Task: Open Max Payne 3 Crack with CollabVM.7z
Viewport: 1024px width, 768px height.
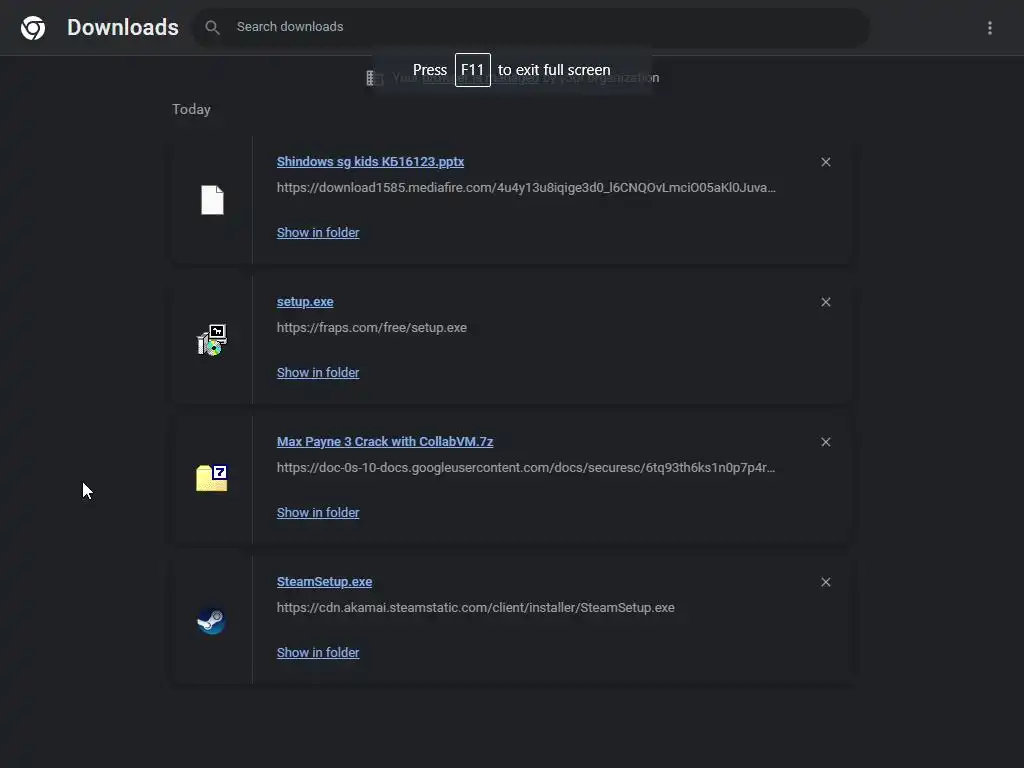Action: pyautogui.click(x=385, y=441)
